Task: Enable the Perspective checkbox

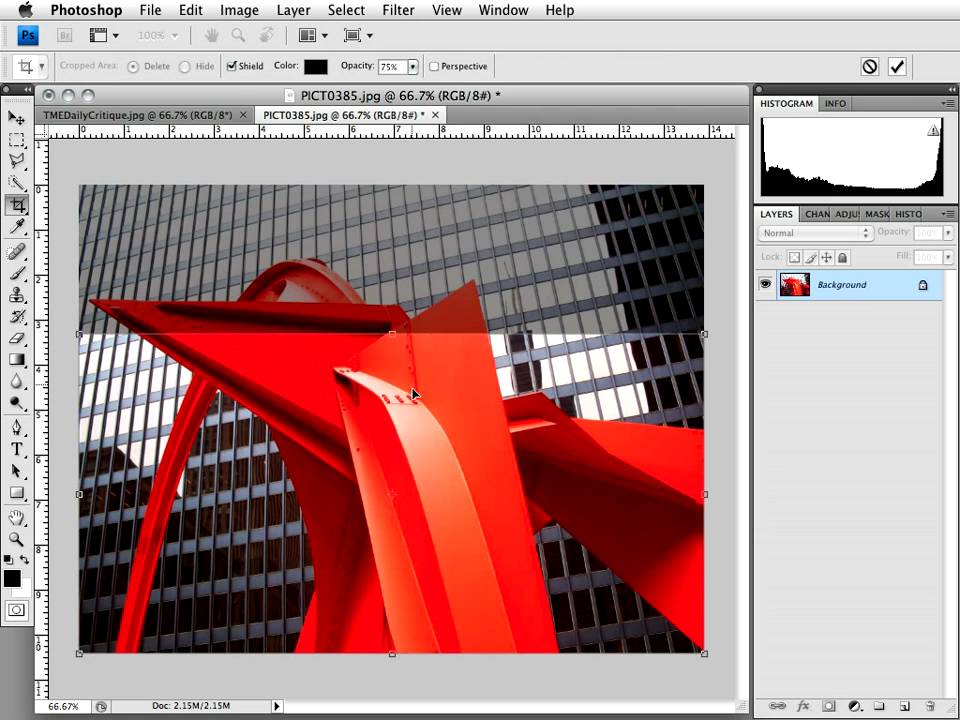Action: pos(434,66)
